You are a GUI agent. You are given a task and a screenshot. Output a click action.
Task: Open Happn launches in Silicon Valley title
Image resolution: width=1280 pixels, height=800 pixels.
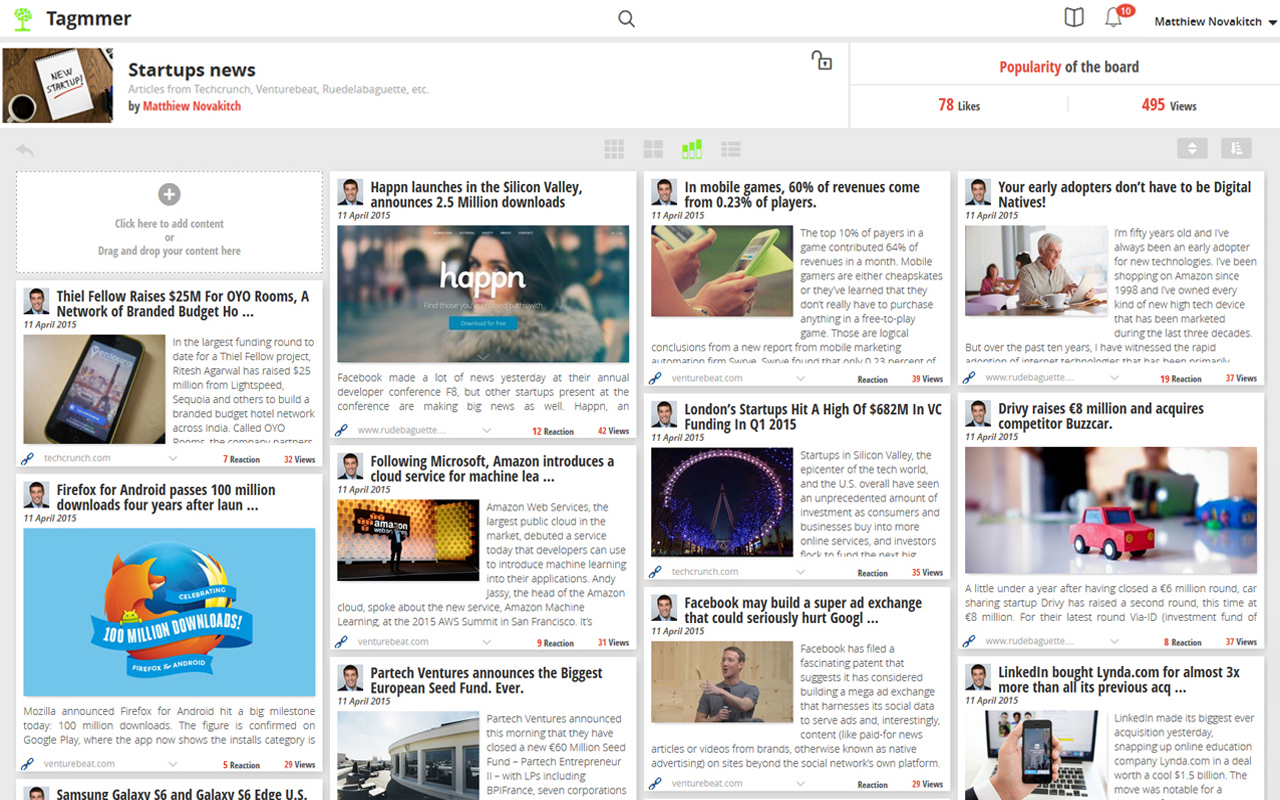coord(476,194)
